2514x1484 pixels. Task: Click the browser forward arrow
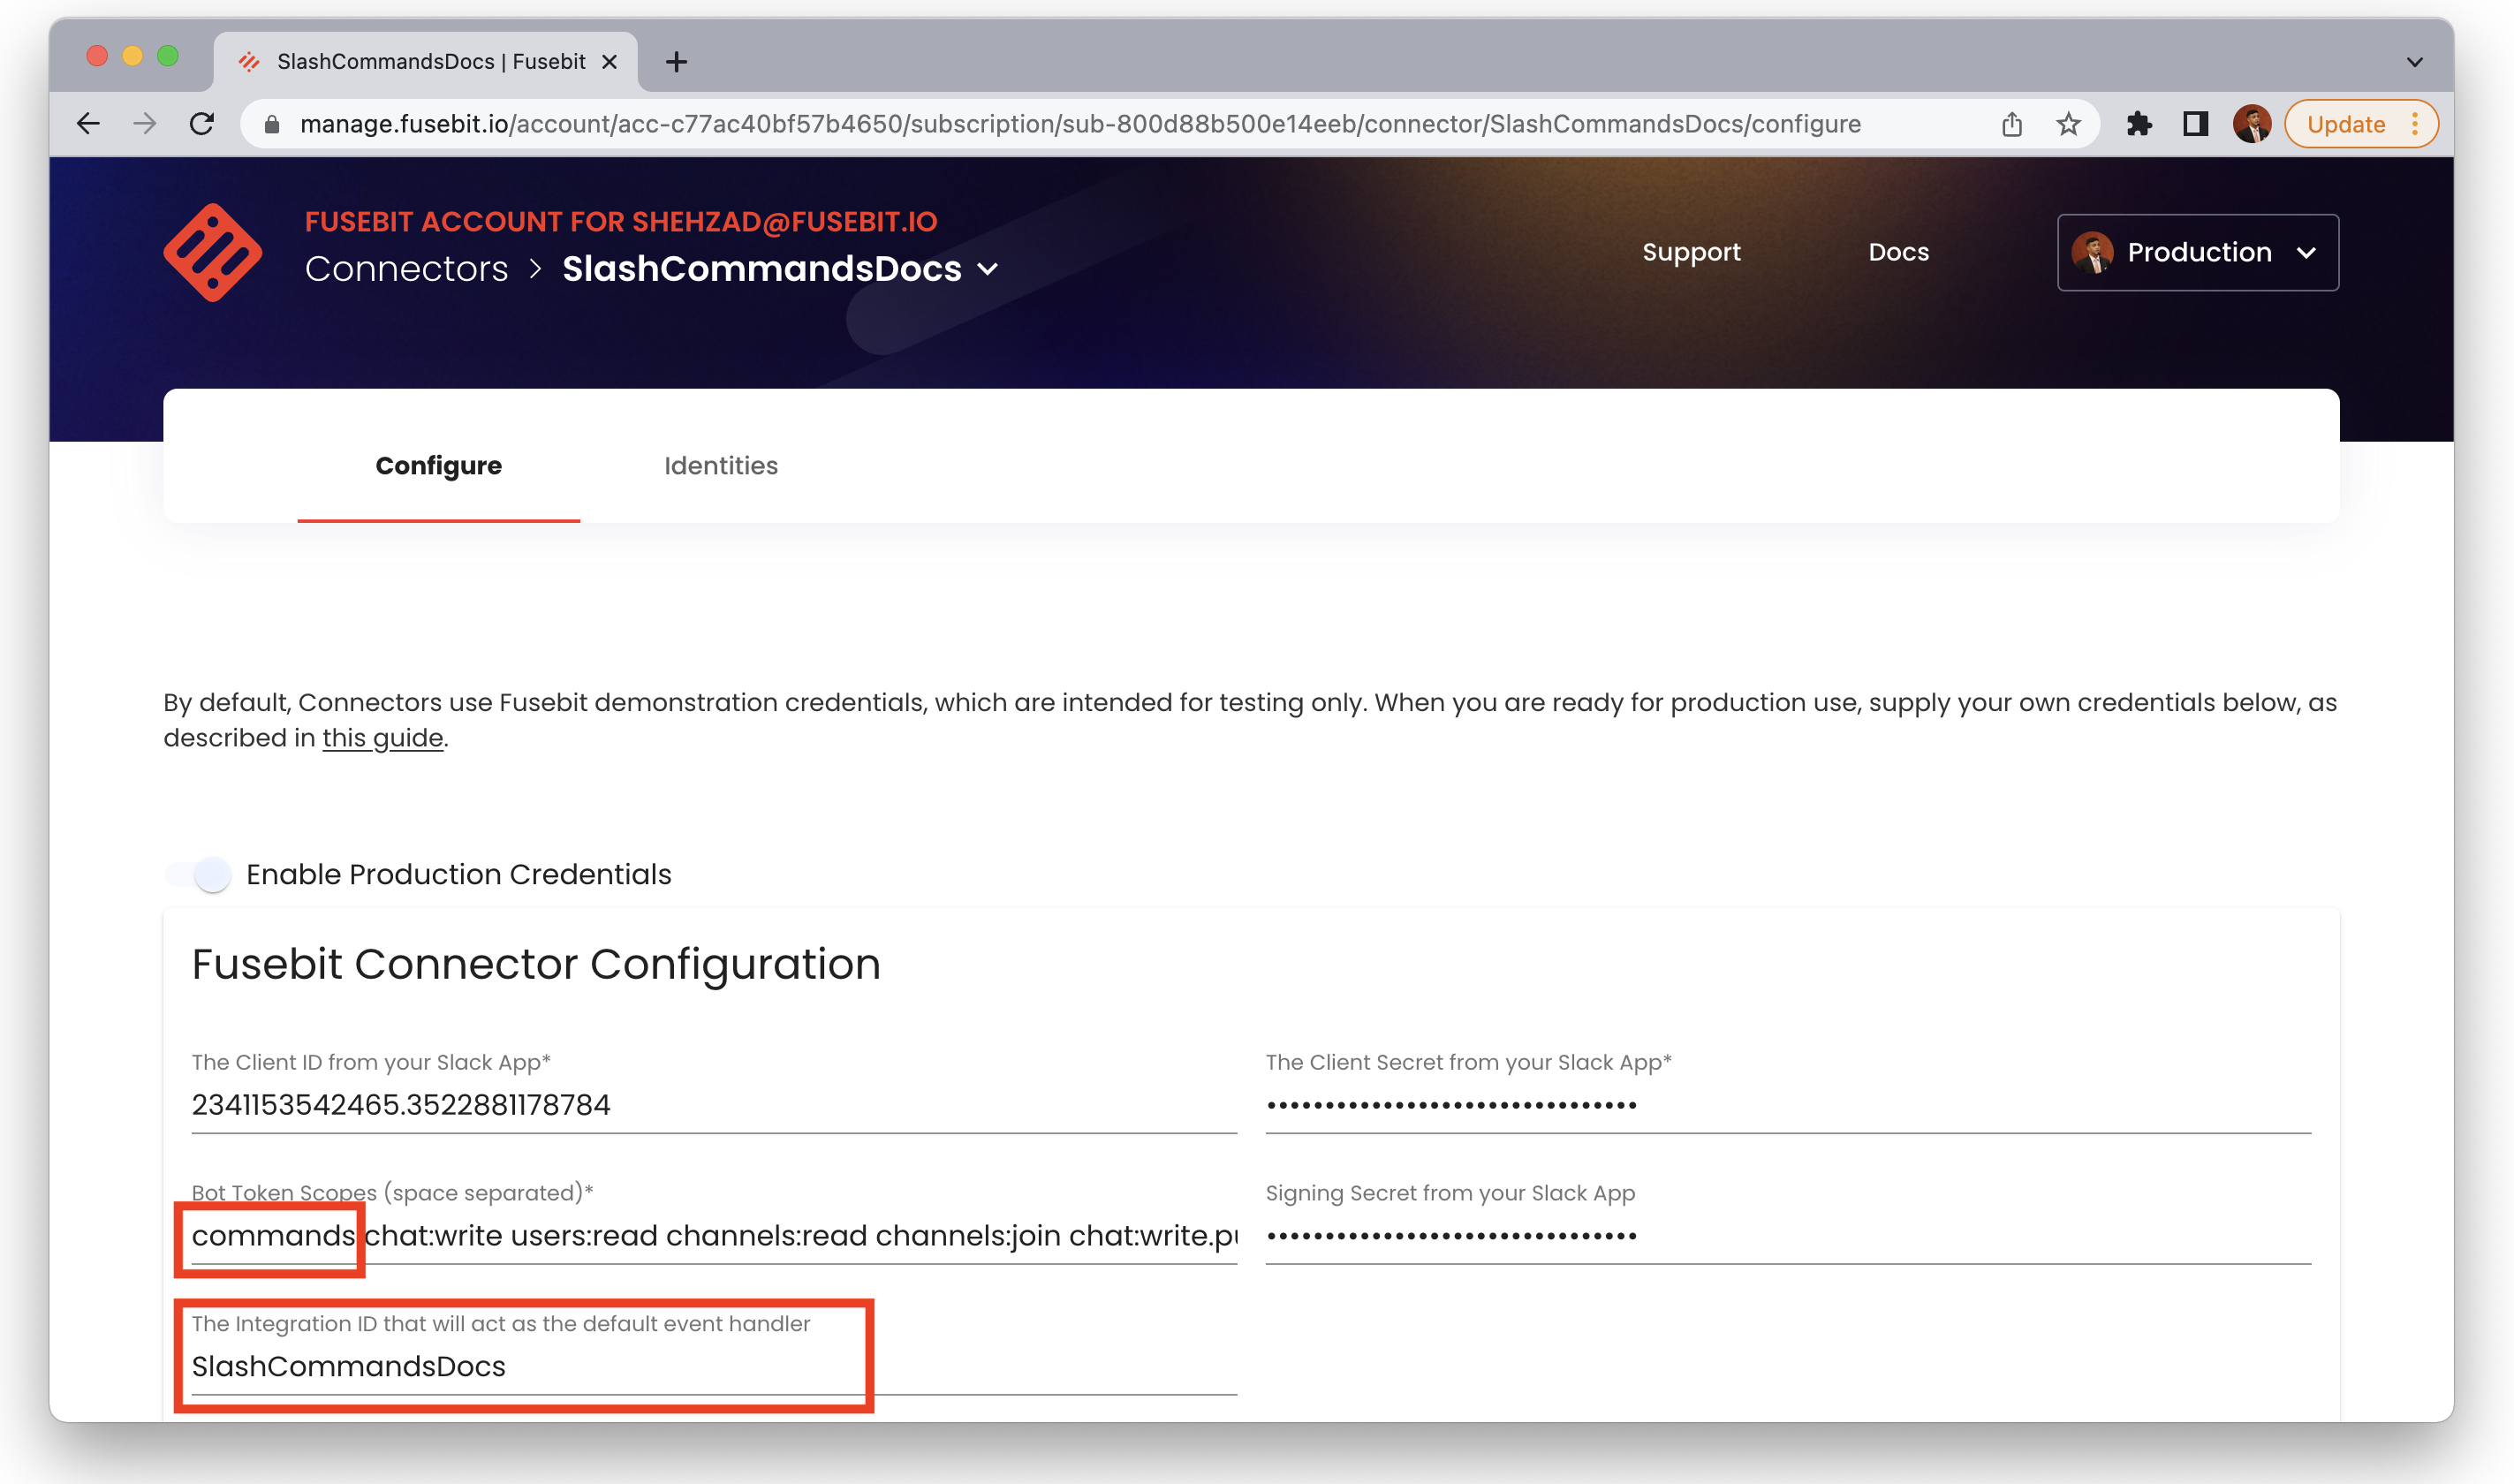tap(145, 124)
